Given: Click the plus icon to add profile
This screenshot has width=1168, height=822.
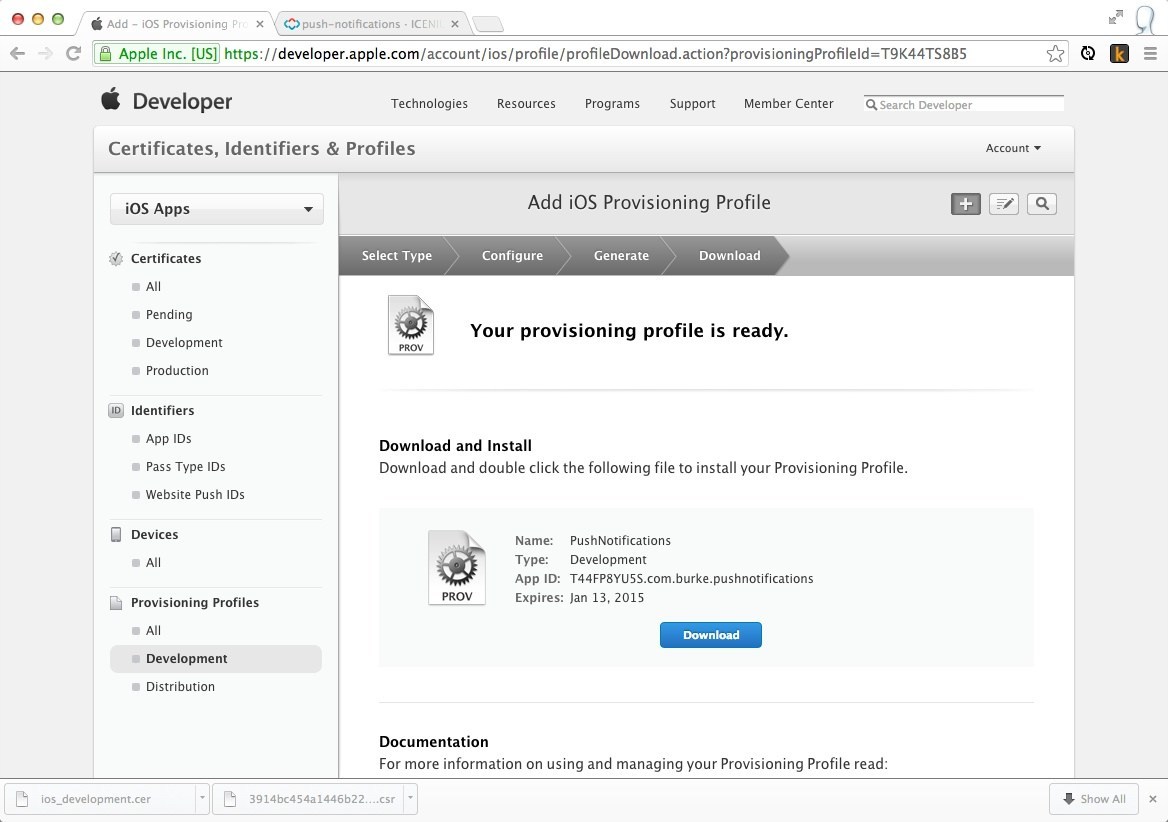Looking at the screenshot, I should click(x=965, y=204).
